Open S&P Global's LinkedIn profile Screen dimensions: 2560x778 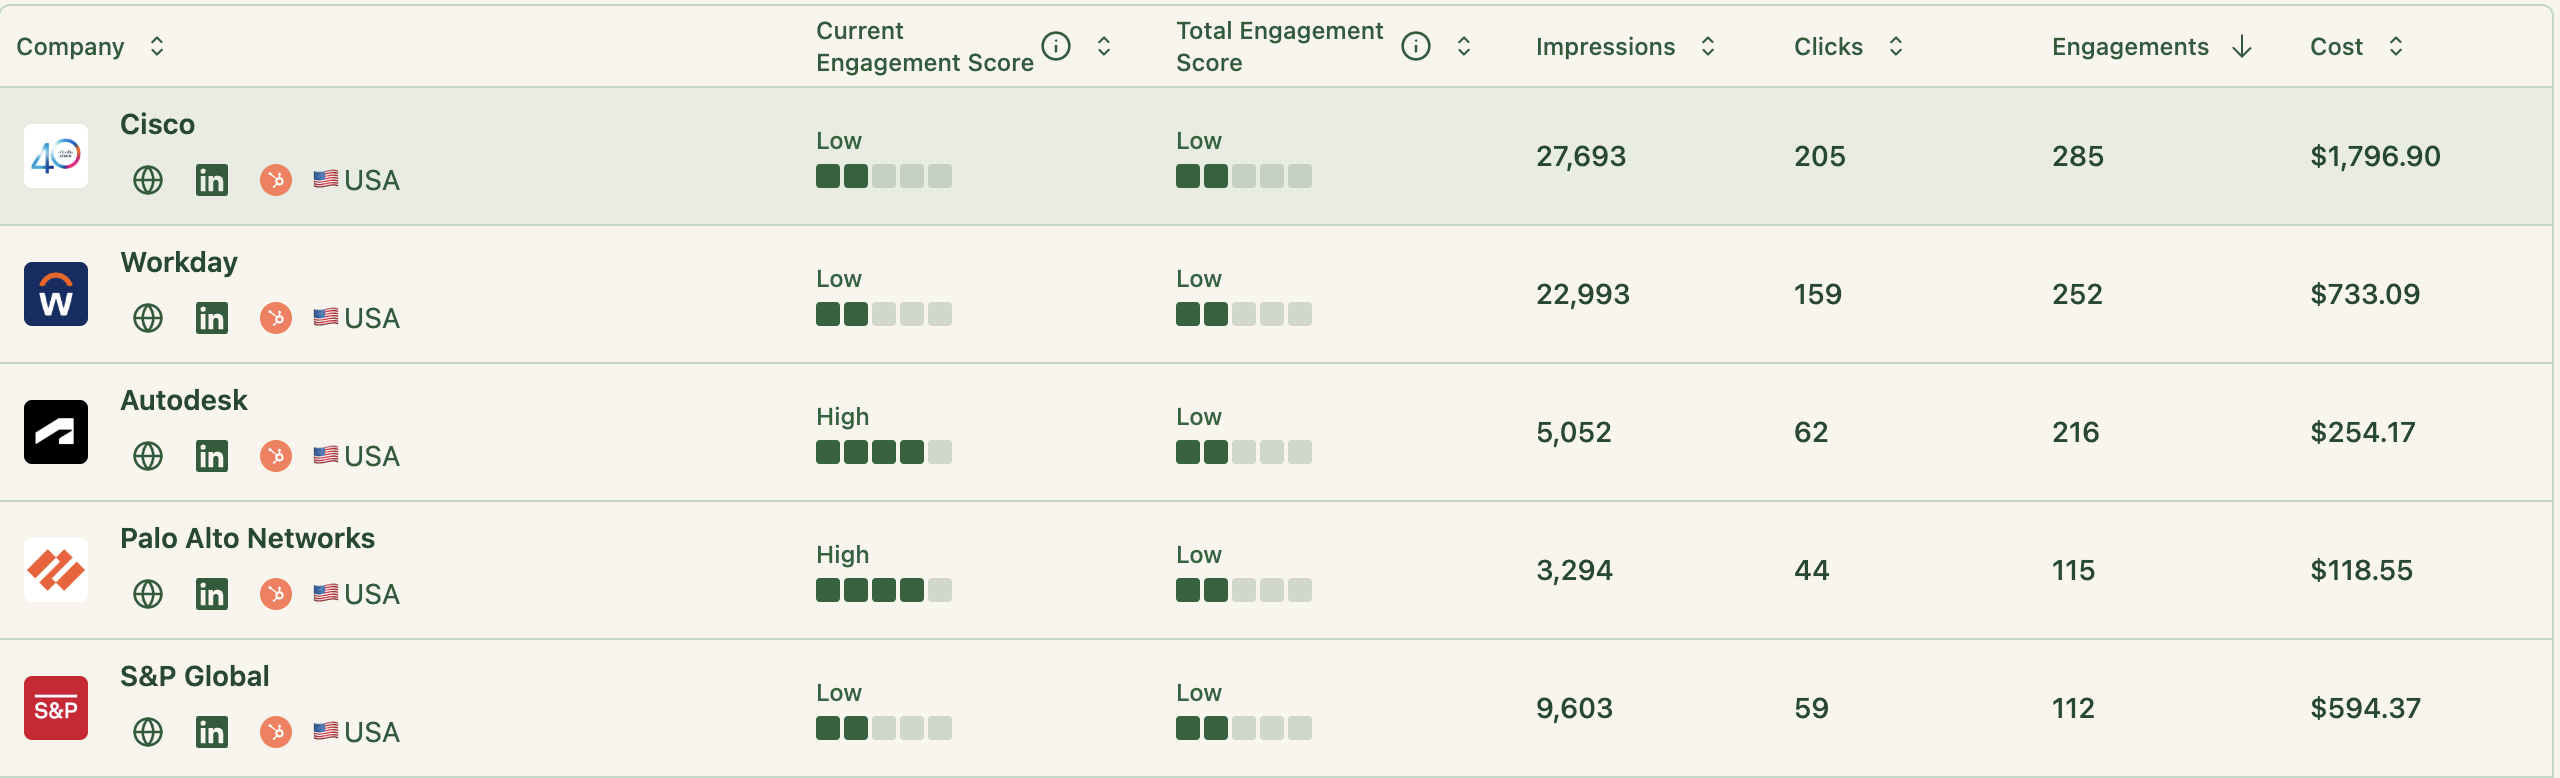(212, 731)
